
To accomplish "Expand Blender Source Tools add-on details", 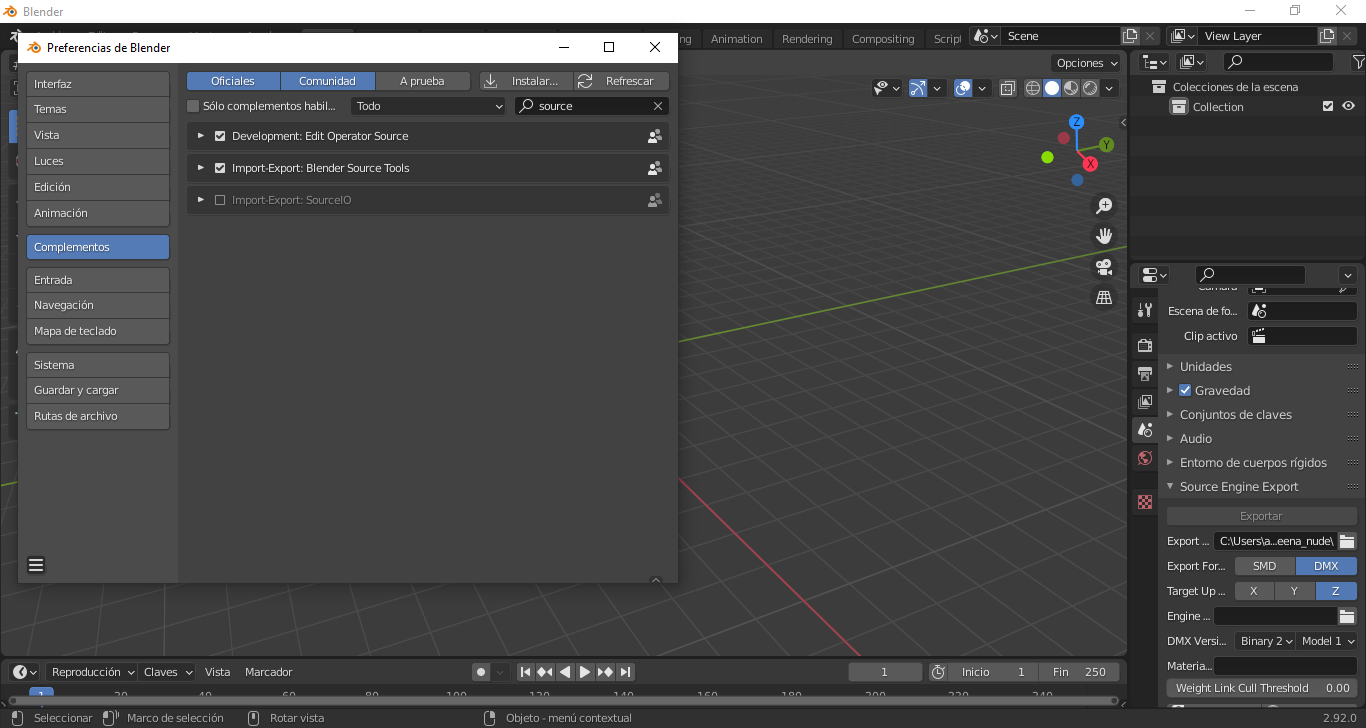I will coord(201,168).
